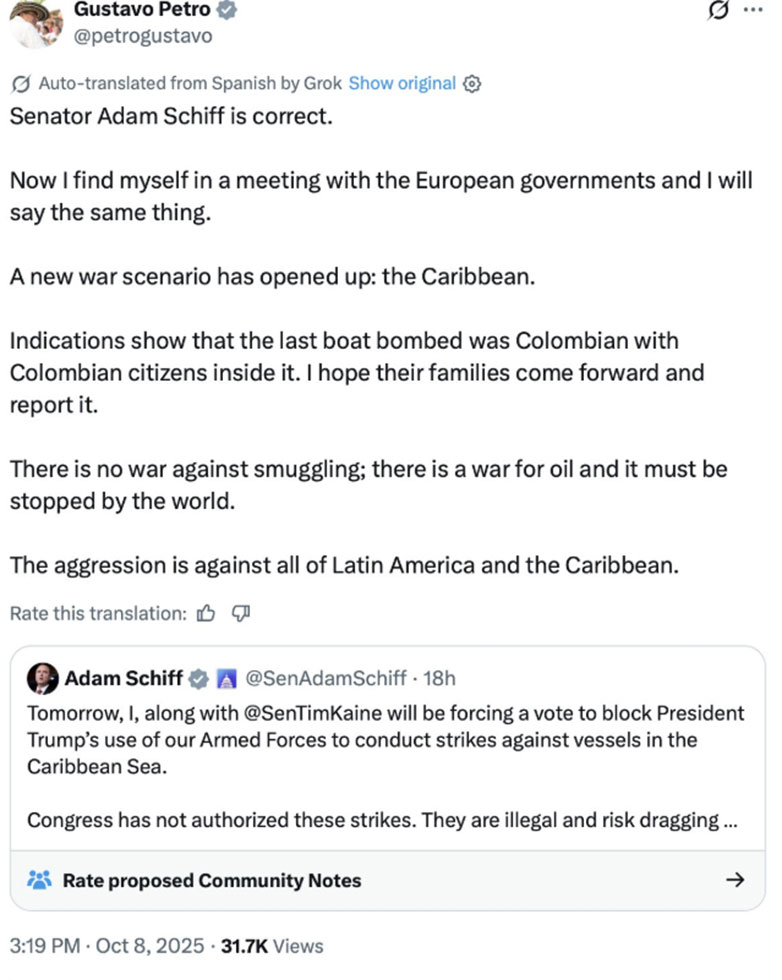Click the Grok auto-translate icon
Image resolution: width=782 pixels, height=980 pixels.
[x=21, y=84]
